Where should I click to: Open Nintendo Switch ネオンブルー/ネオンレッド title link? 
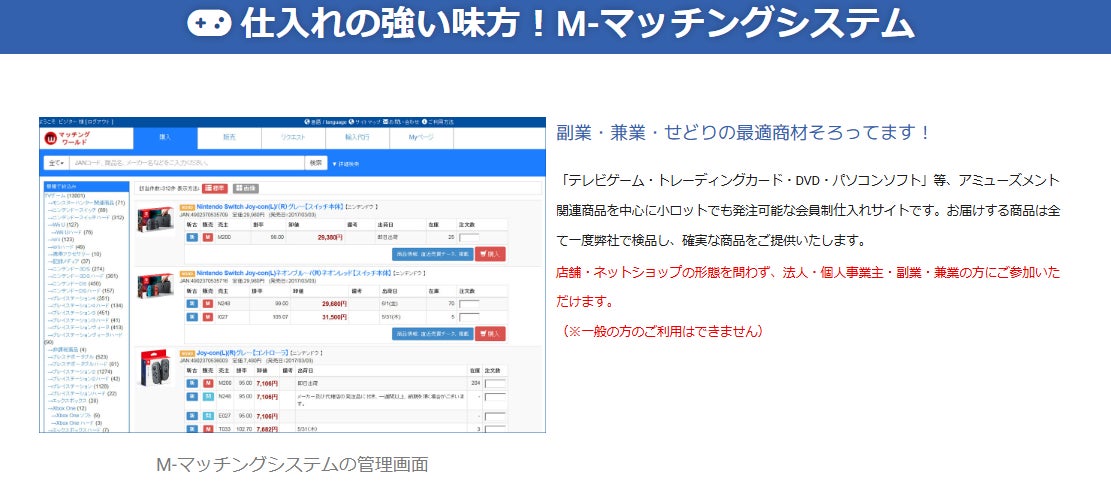(293, 273)
